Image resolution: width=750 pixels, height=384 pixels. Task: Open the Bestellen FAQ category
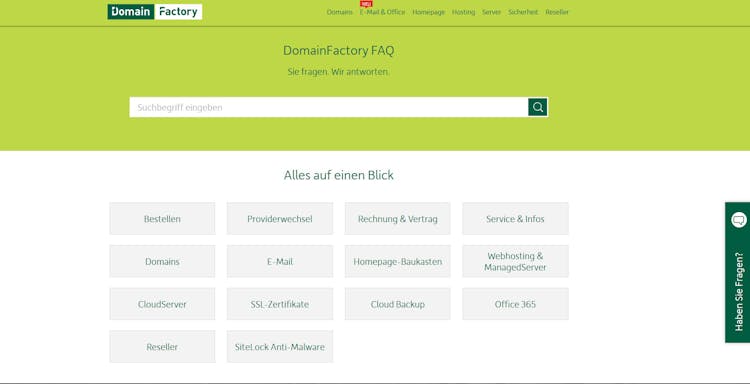coord(162,219)
